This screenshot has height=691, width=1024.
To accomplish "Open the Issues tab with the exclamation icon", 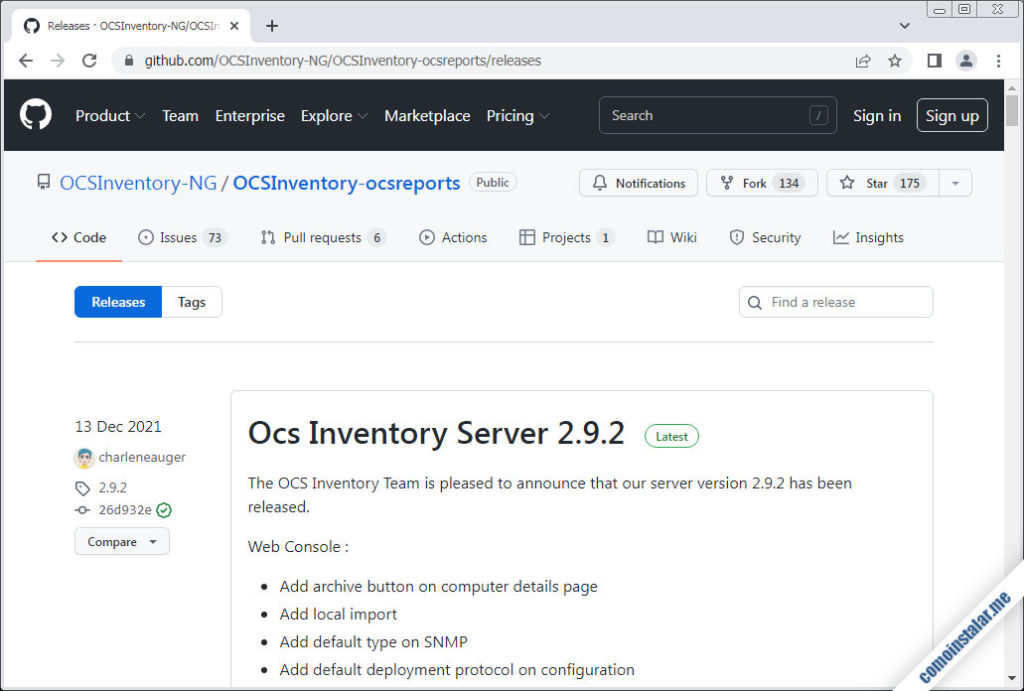I will point(147,237).
